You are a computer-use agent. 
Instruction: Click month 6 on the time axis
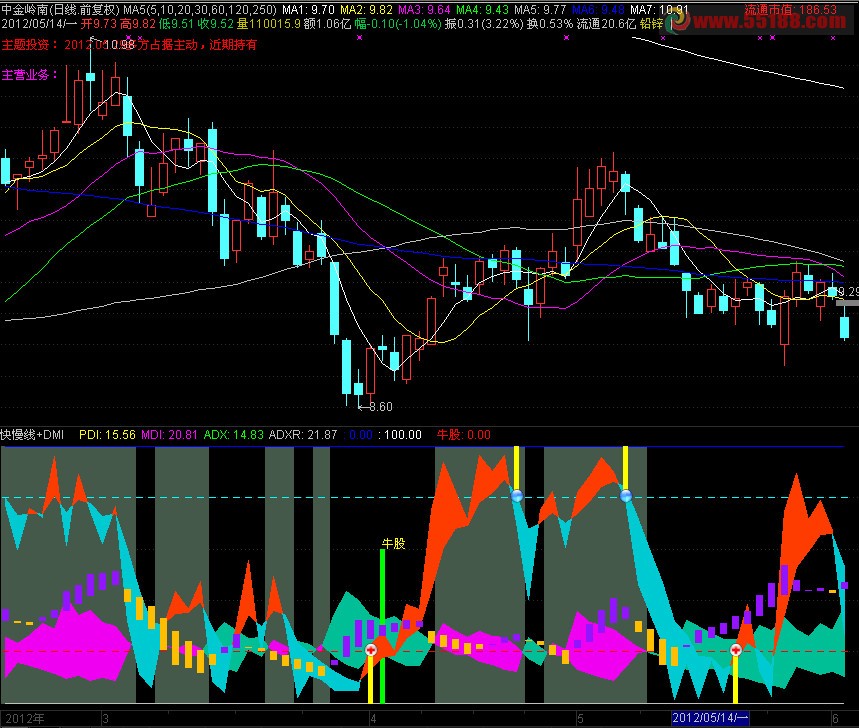[x=835, y=719]
